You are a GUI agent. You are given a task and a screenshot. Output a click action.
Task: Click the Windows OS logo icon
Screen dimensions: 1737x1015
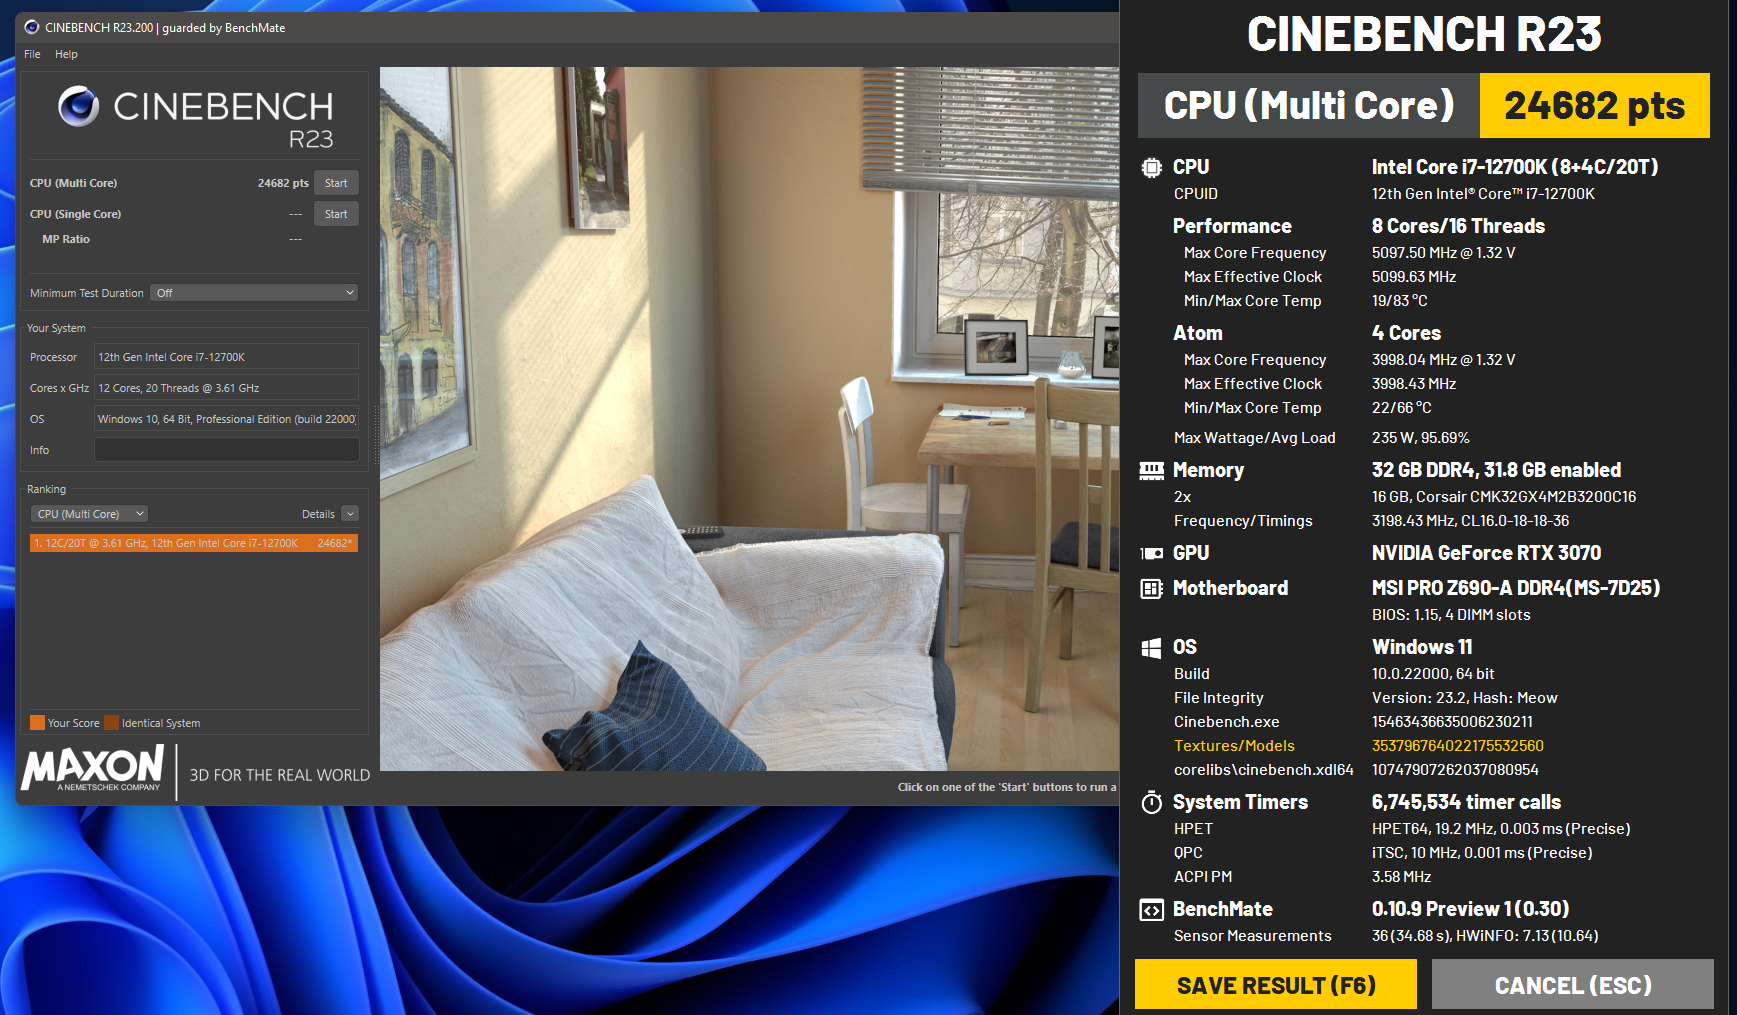pyautogui.click(x=1152, y=647)
